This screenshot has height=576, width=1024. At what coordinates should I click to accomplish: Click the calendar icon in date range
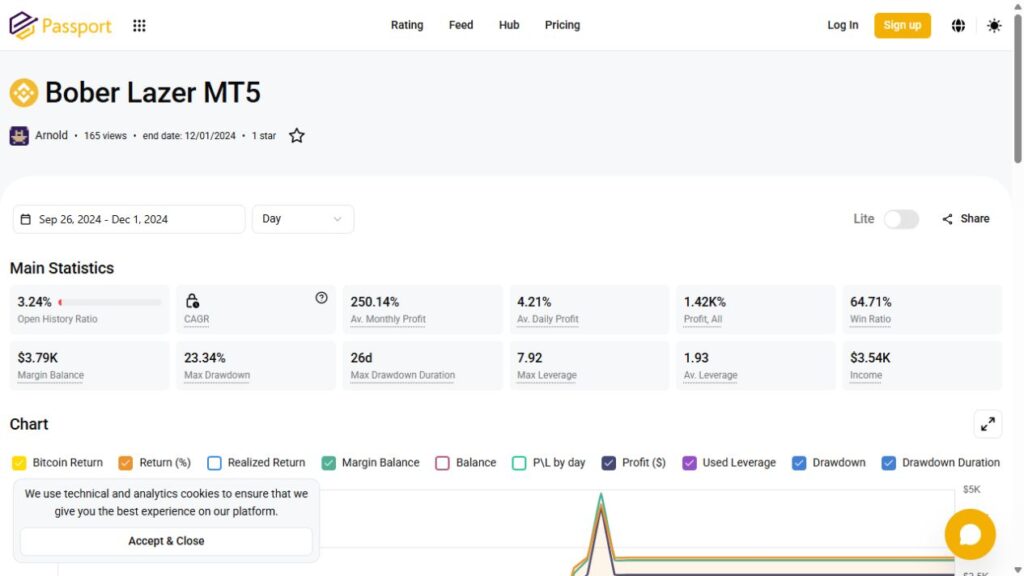25,219
